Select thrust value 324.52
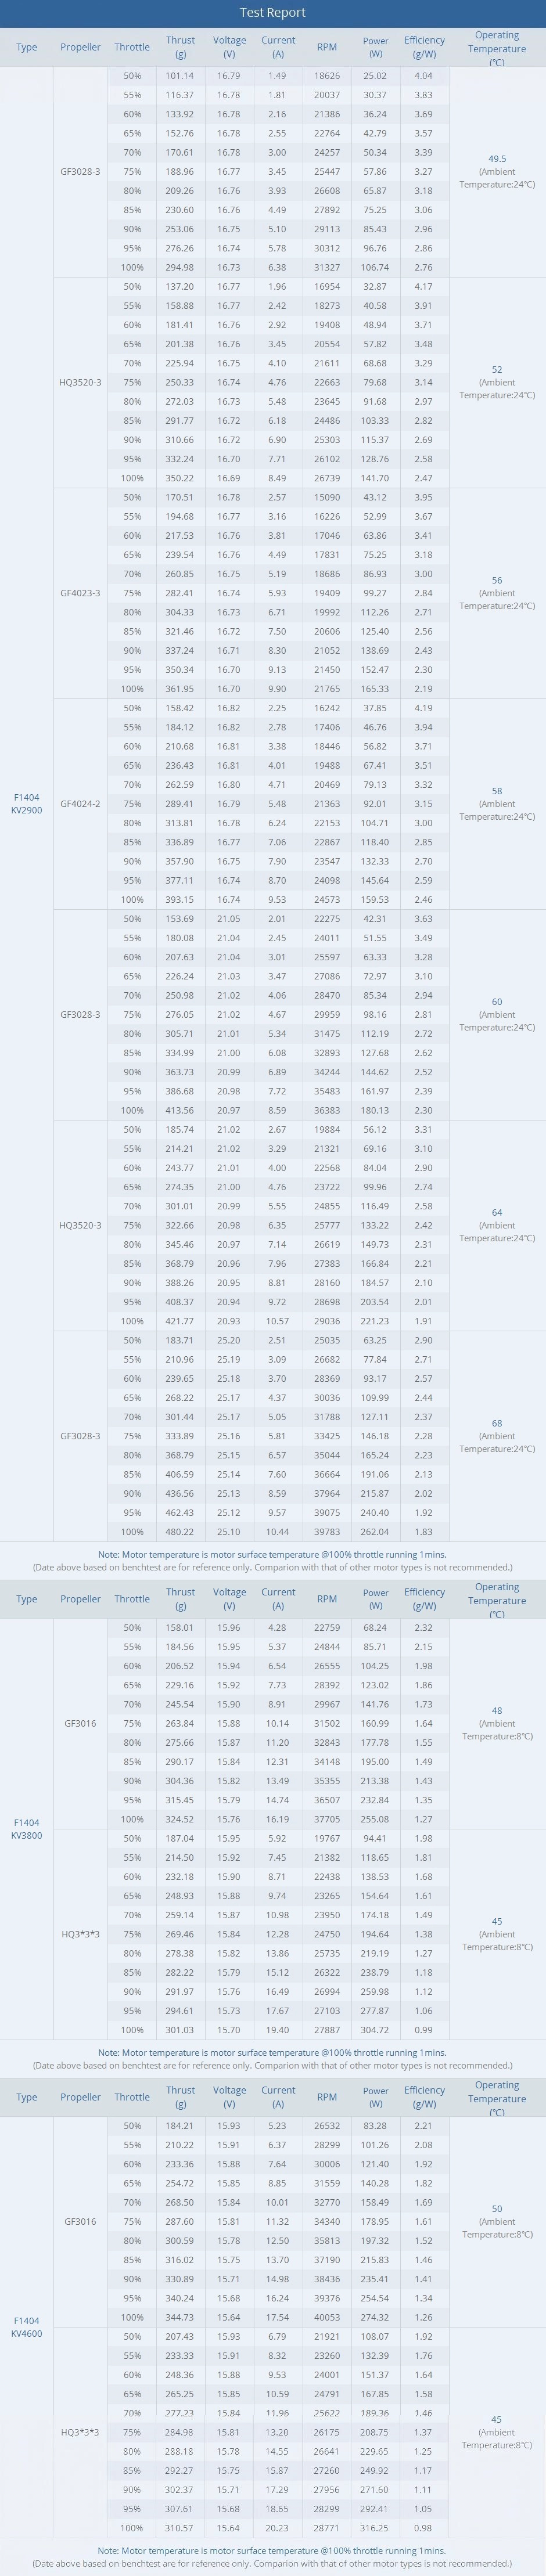The image size is (546, 2576). pyautogui.click(x=180, y=1819)
